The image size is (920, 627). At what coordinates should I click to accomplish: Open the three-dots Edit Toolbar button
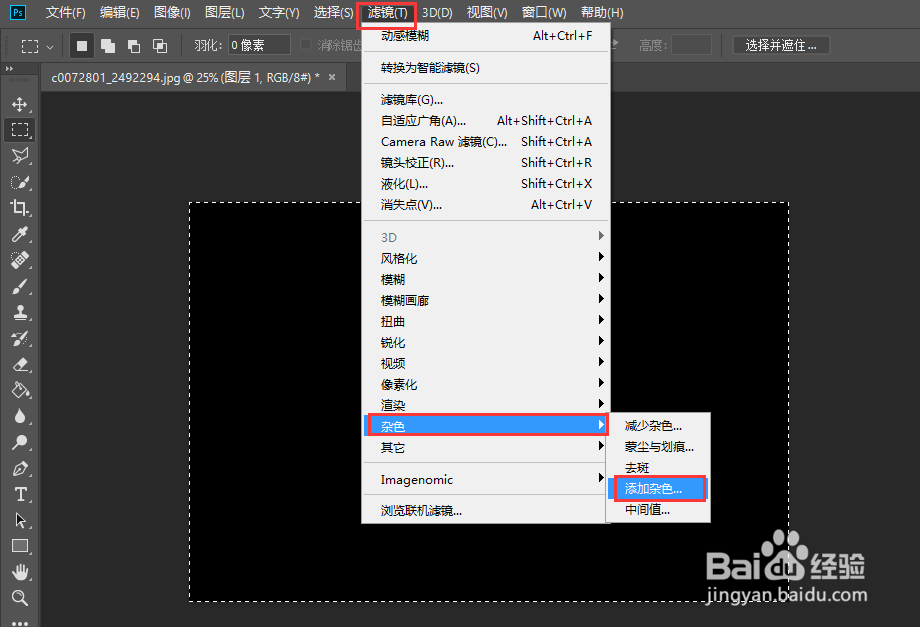pos(20,622)
